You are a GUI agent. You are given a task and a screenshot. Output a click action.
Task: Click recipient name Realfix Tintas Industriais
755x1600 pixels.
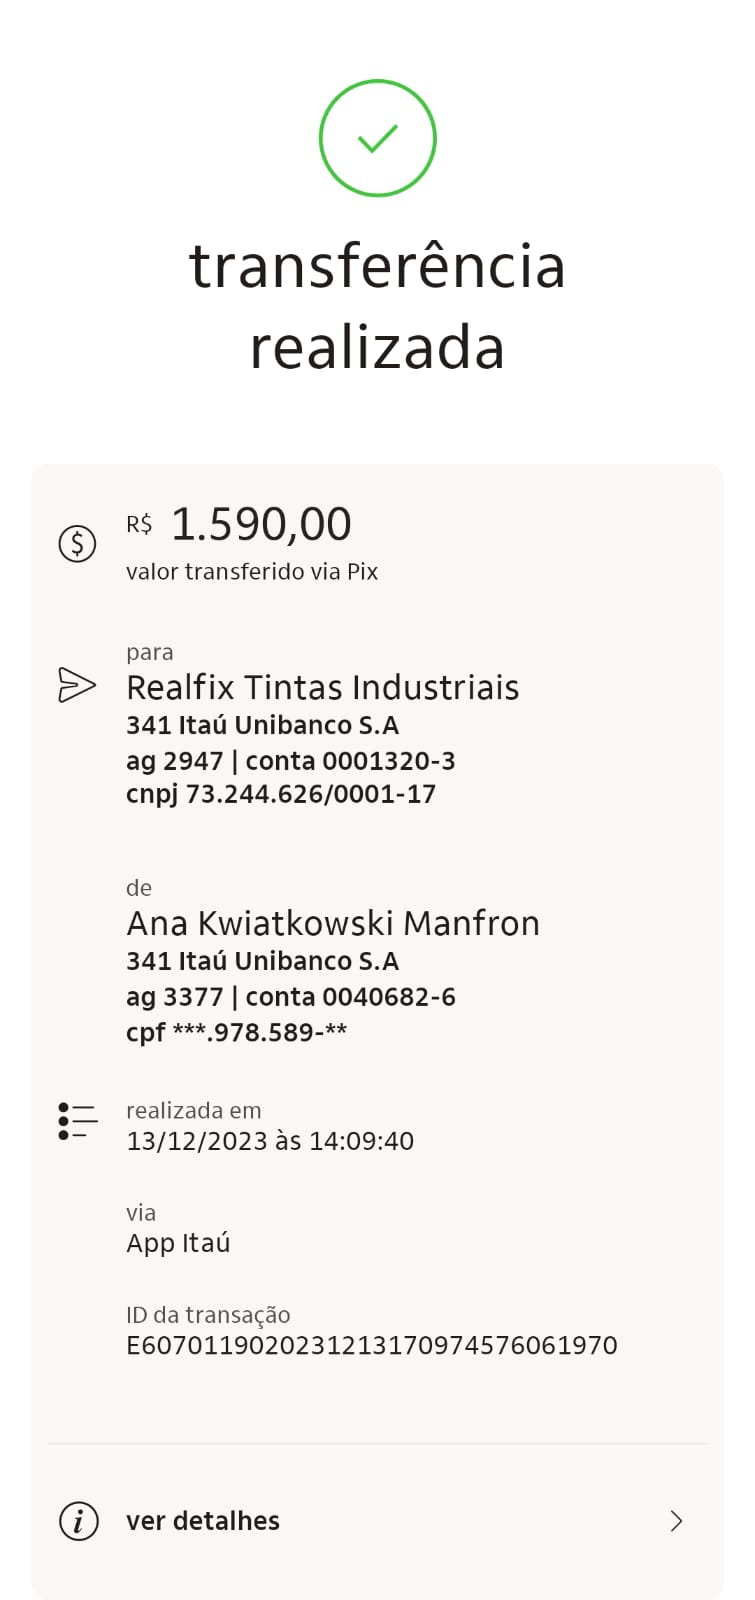(x=322, y=688)
